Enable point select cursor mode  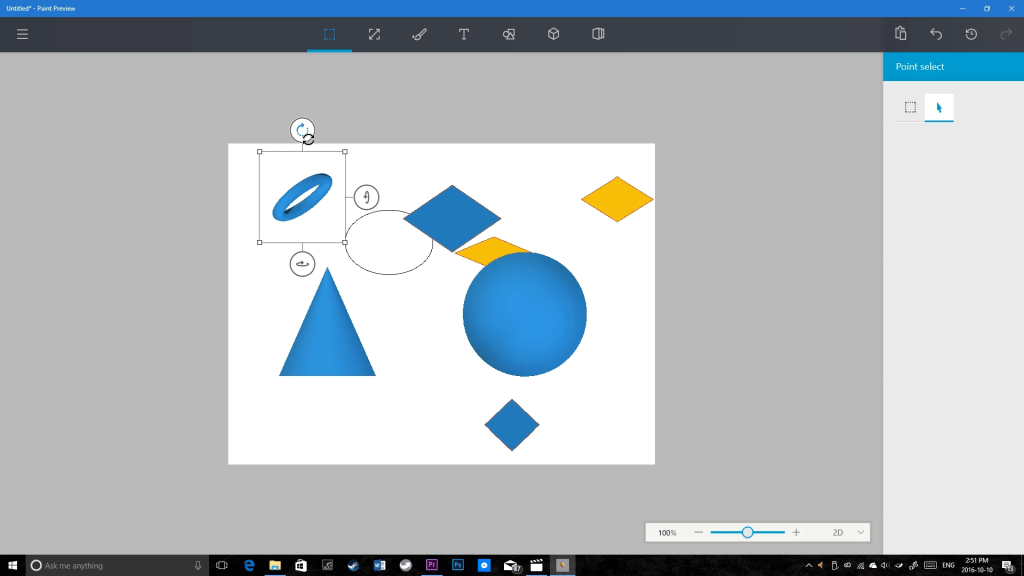[939, 107]
